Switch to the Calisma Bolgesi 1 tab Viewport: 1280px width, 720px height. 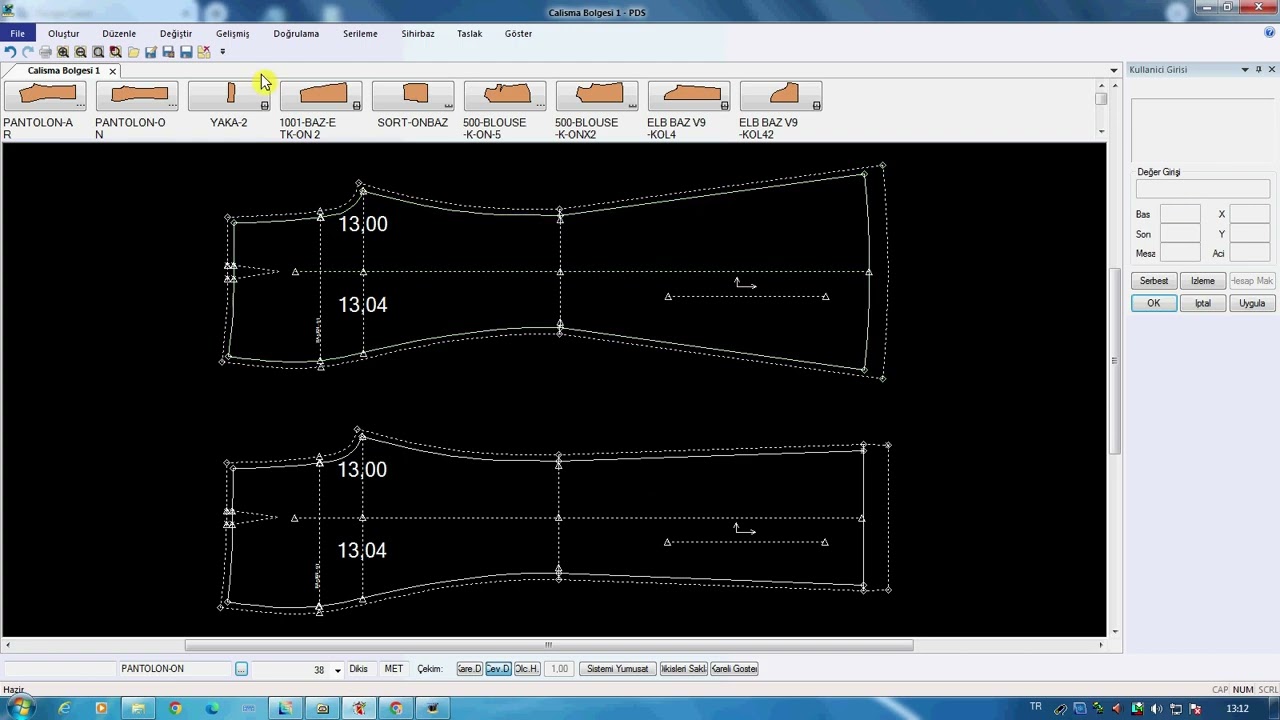tap(63, 71)
